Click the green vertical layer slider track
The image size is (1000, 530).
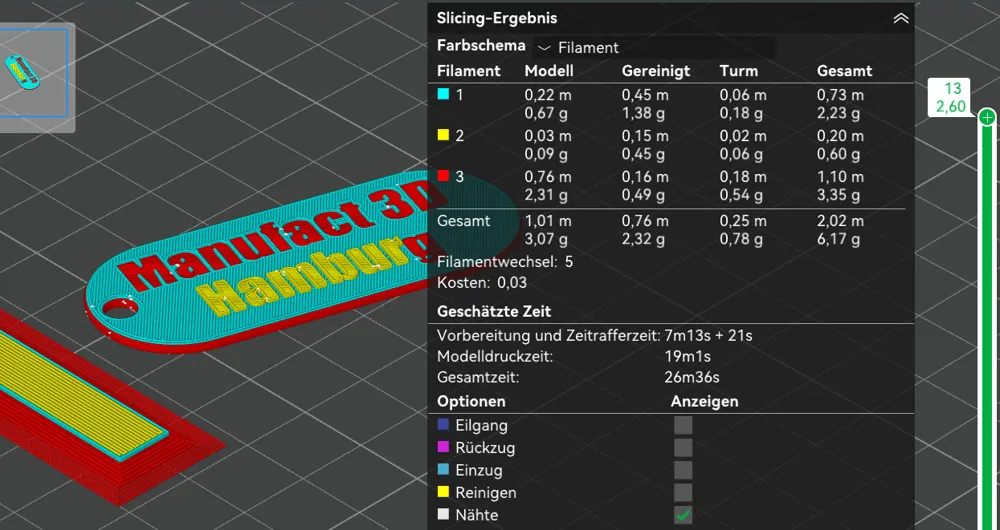tap(987, 325)
